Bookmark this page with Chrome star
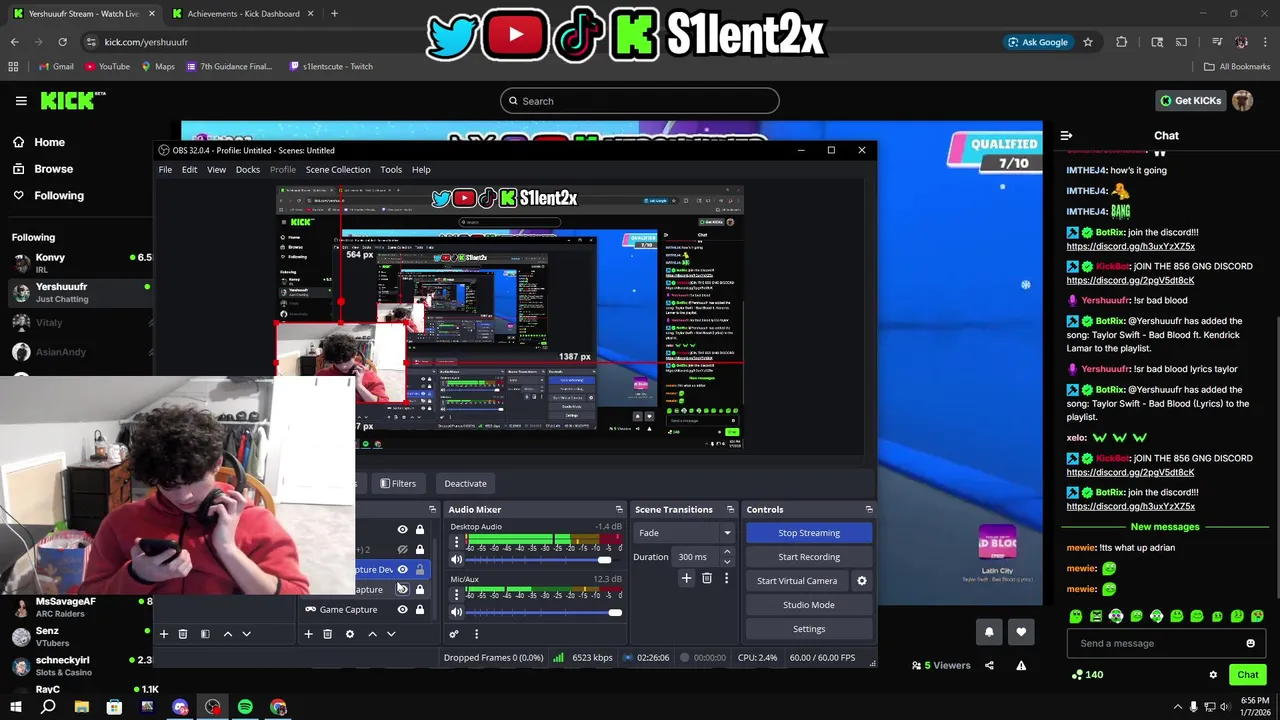Image resolution: width=1280 pixels, height=720 pixels. [x=1088, y=42]
